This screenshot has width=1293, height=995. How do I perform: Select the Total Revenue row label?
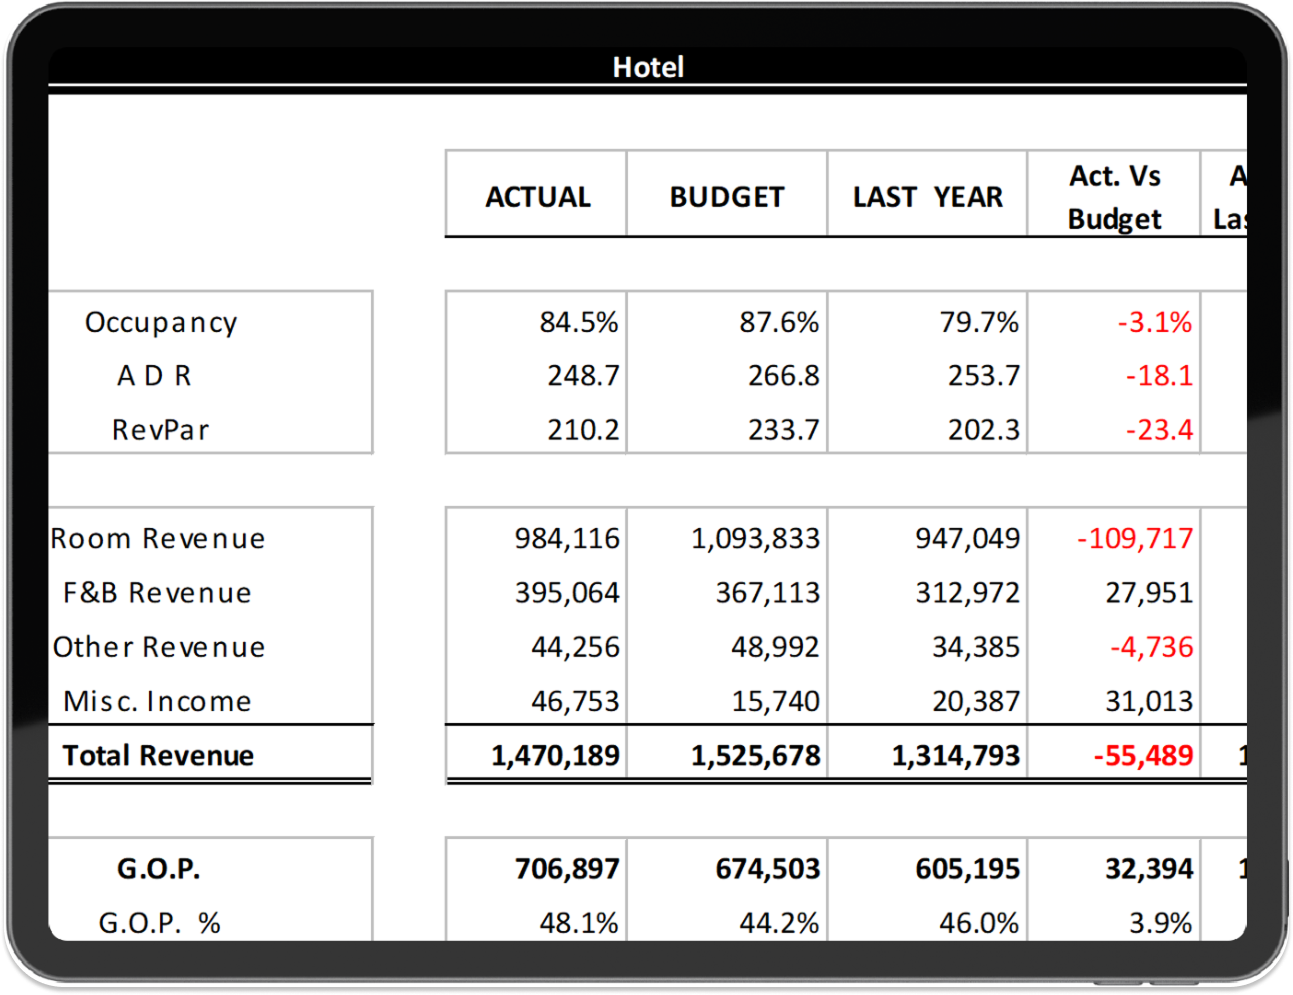pos(158,755)
